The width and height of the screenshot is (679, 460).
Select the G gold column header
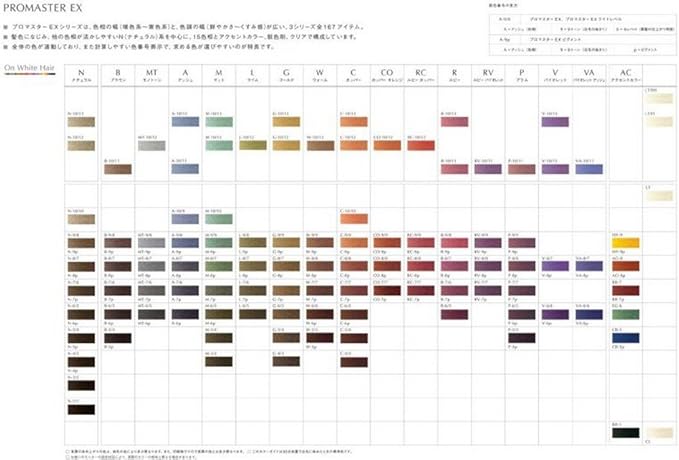tap(286, 75)
